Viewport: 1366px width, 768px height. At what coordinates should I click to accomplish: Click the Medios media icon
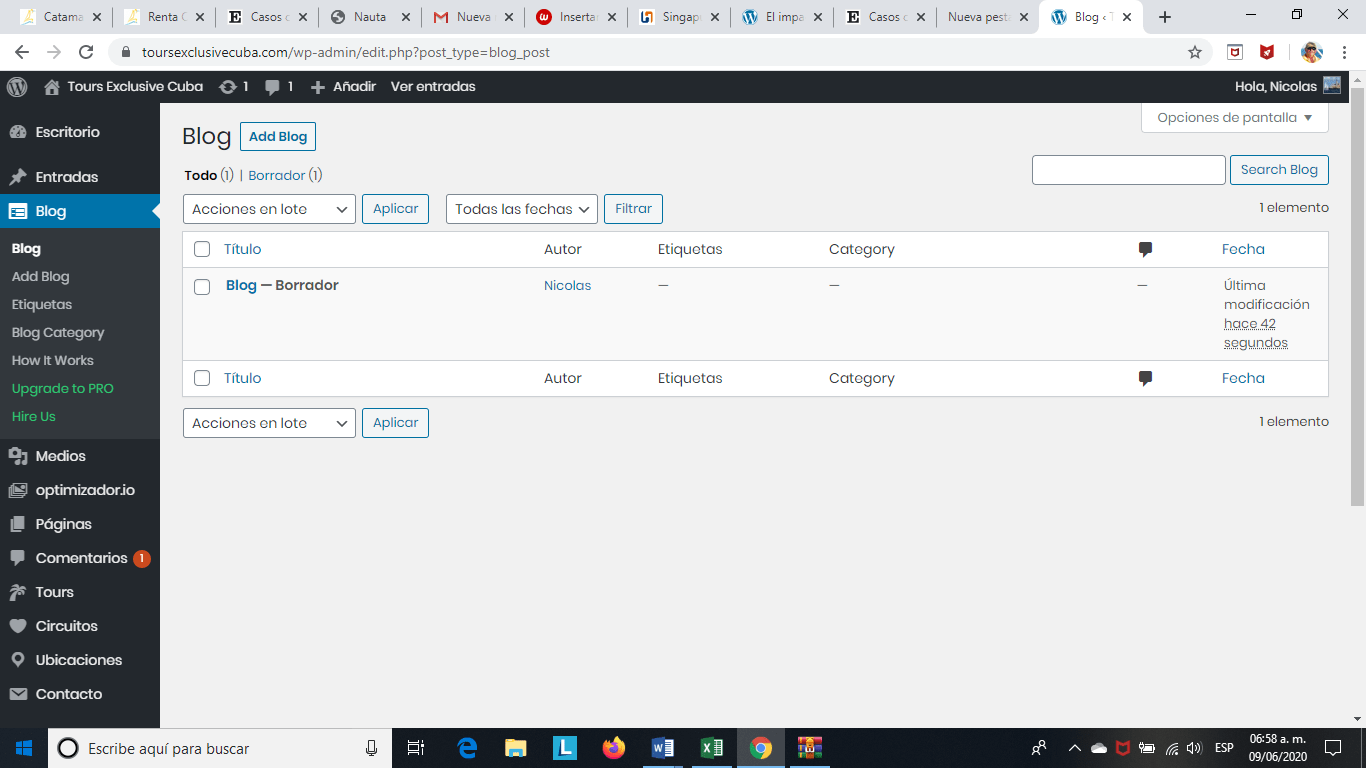pos(17,456)
